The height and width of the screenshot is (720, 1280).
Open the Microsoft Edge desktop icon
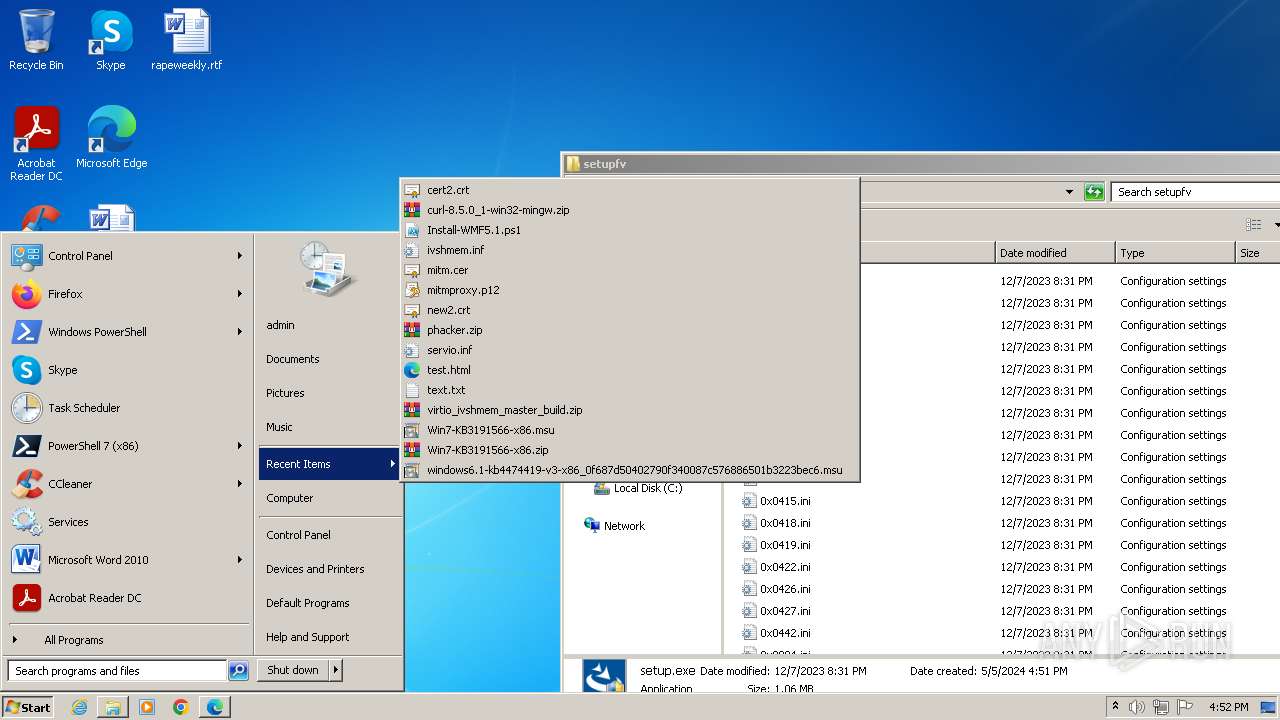click(111, 138)
